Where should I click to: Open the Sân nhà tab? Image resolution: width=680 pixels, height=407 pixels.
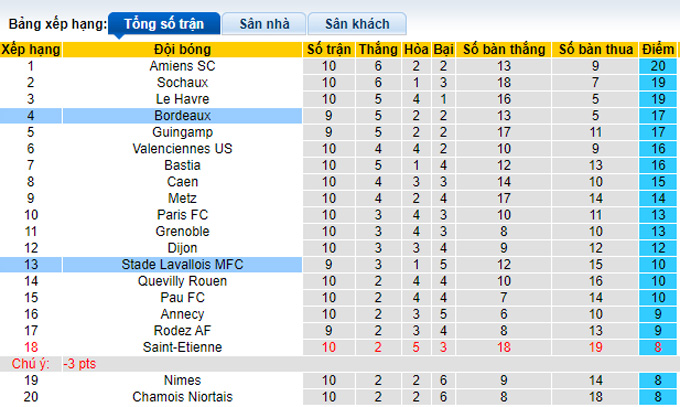(264, 23)
